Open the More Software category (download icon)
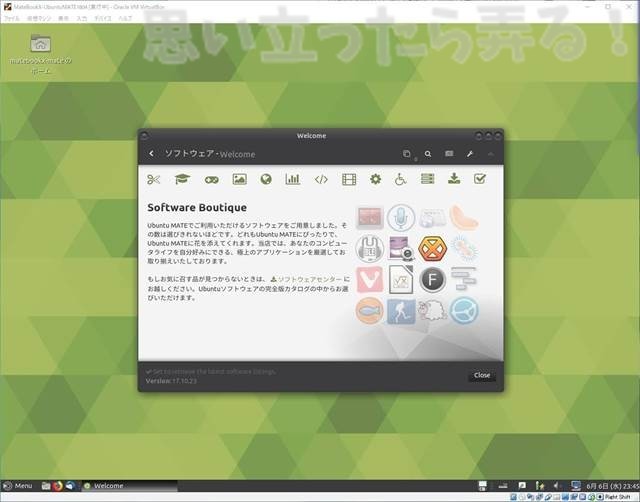640x502 pixels. click(454, 178)
